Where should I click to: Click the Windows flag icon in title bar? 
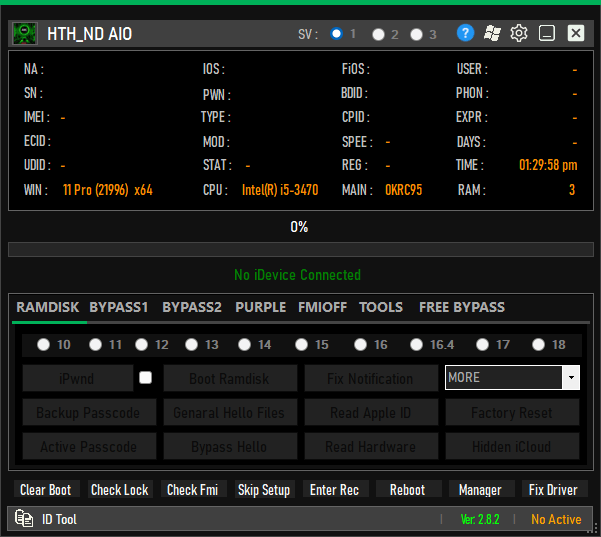tap(492, 33)
